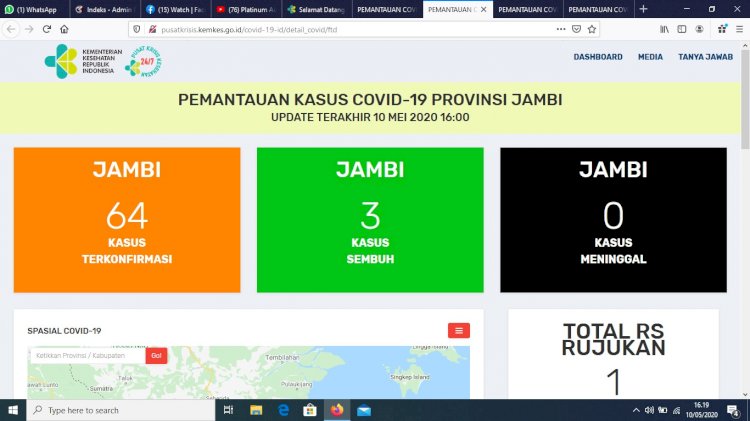Bookmark this page with the star icon
The width and height of the screenshot is (750, 421).
[x=592, y=29]
